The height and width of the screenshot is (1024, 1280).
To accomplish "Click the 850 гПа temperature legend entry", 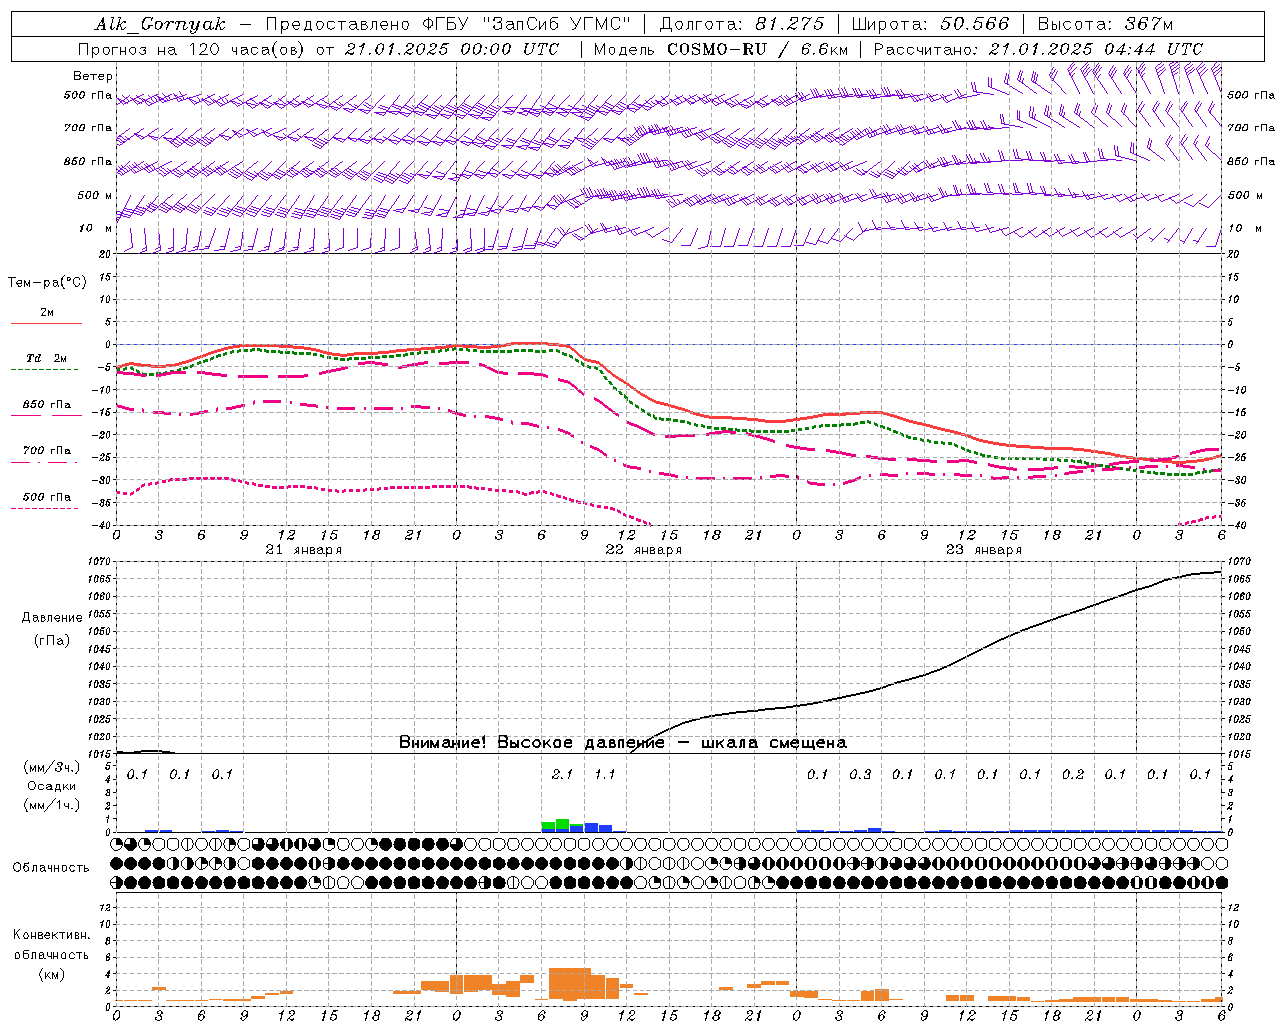I will coord(47,405).
